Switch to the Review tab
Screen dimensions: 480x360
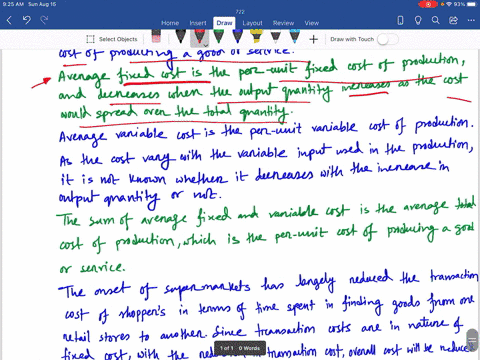(283, 23)
